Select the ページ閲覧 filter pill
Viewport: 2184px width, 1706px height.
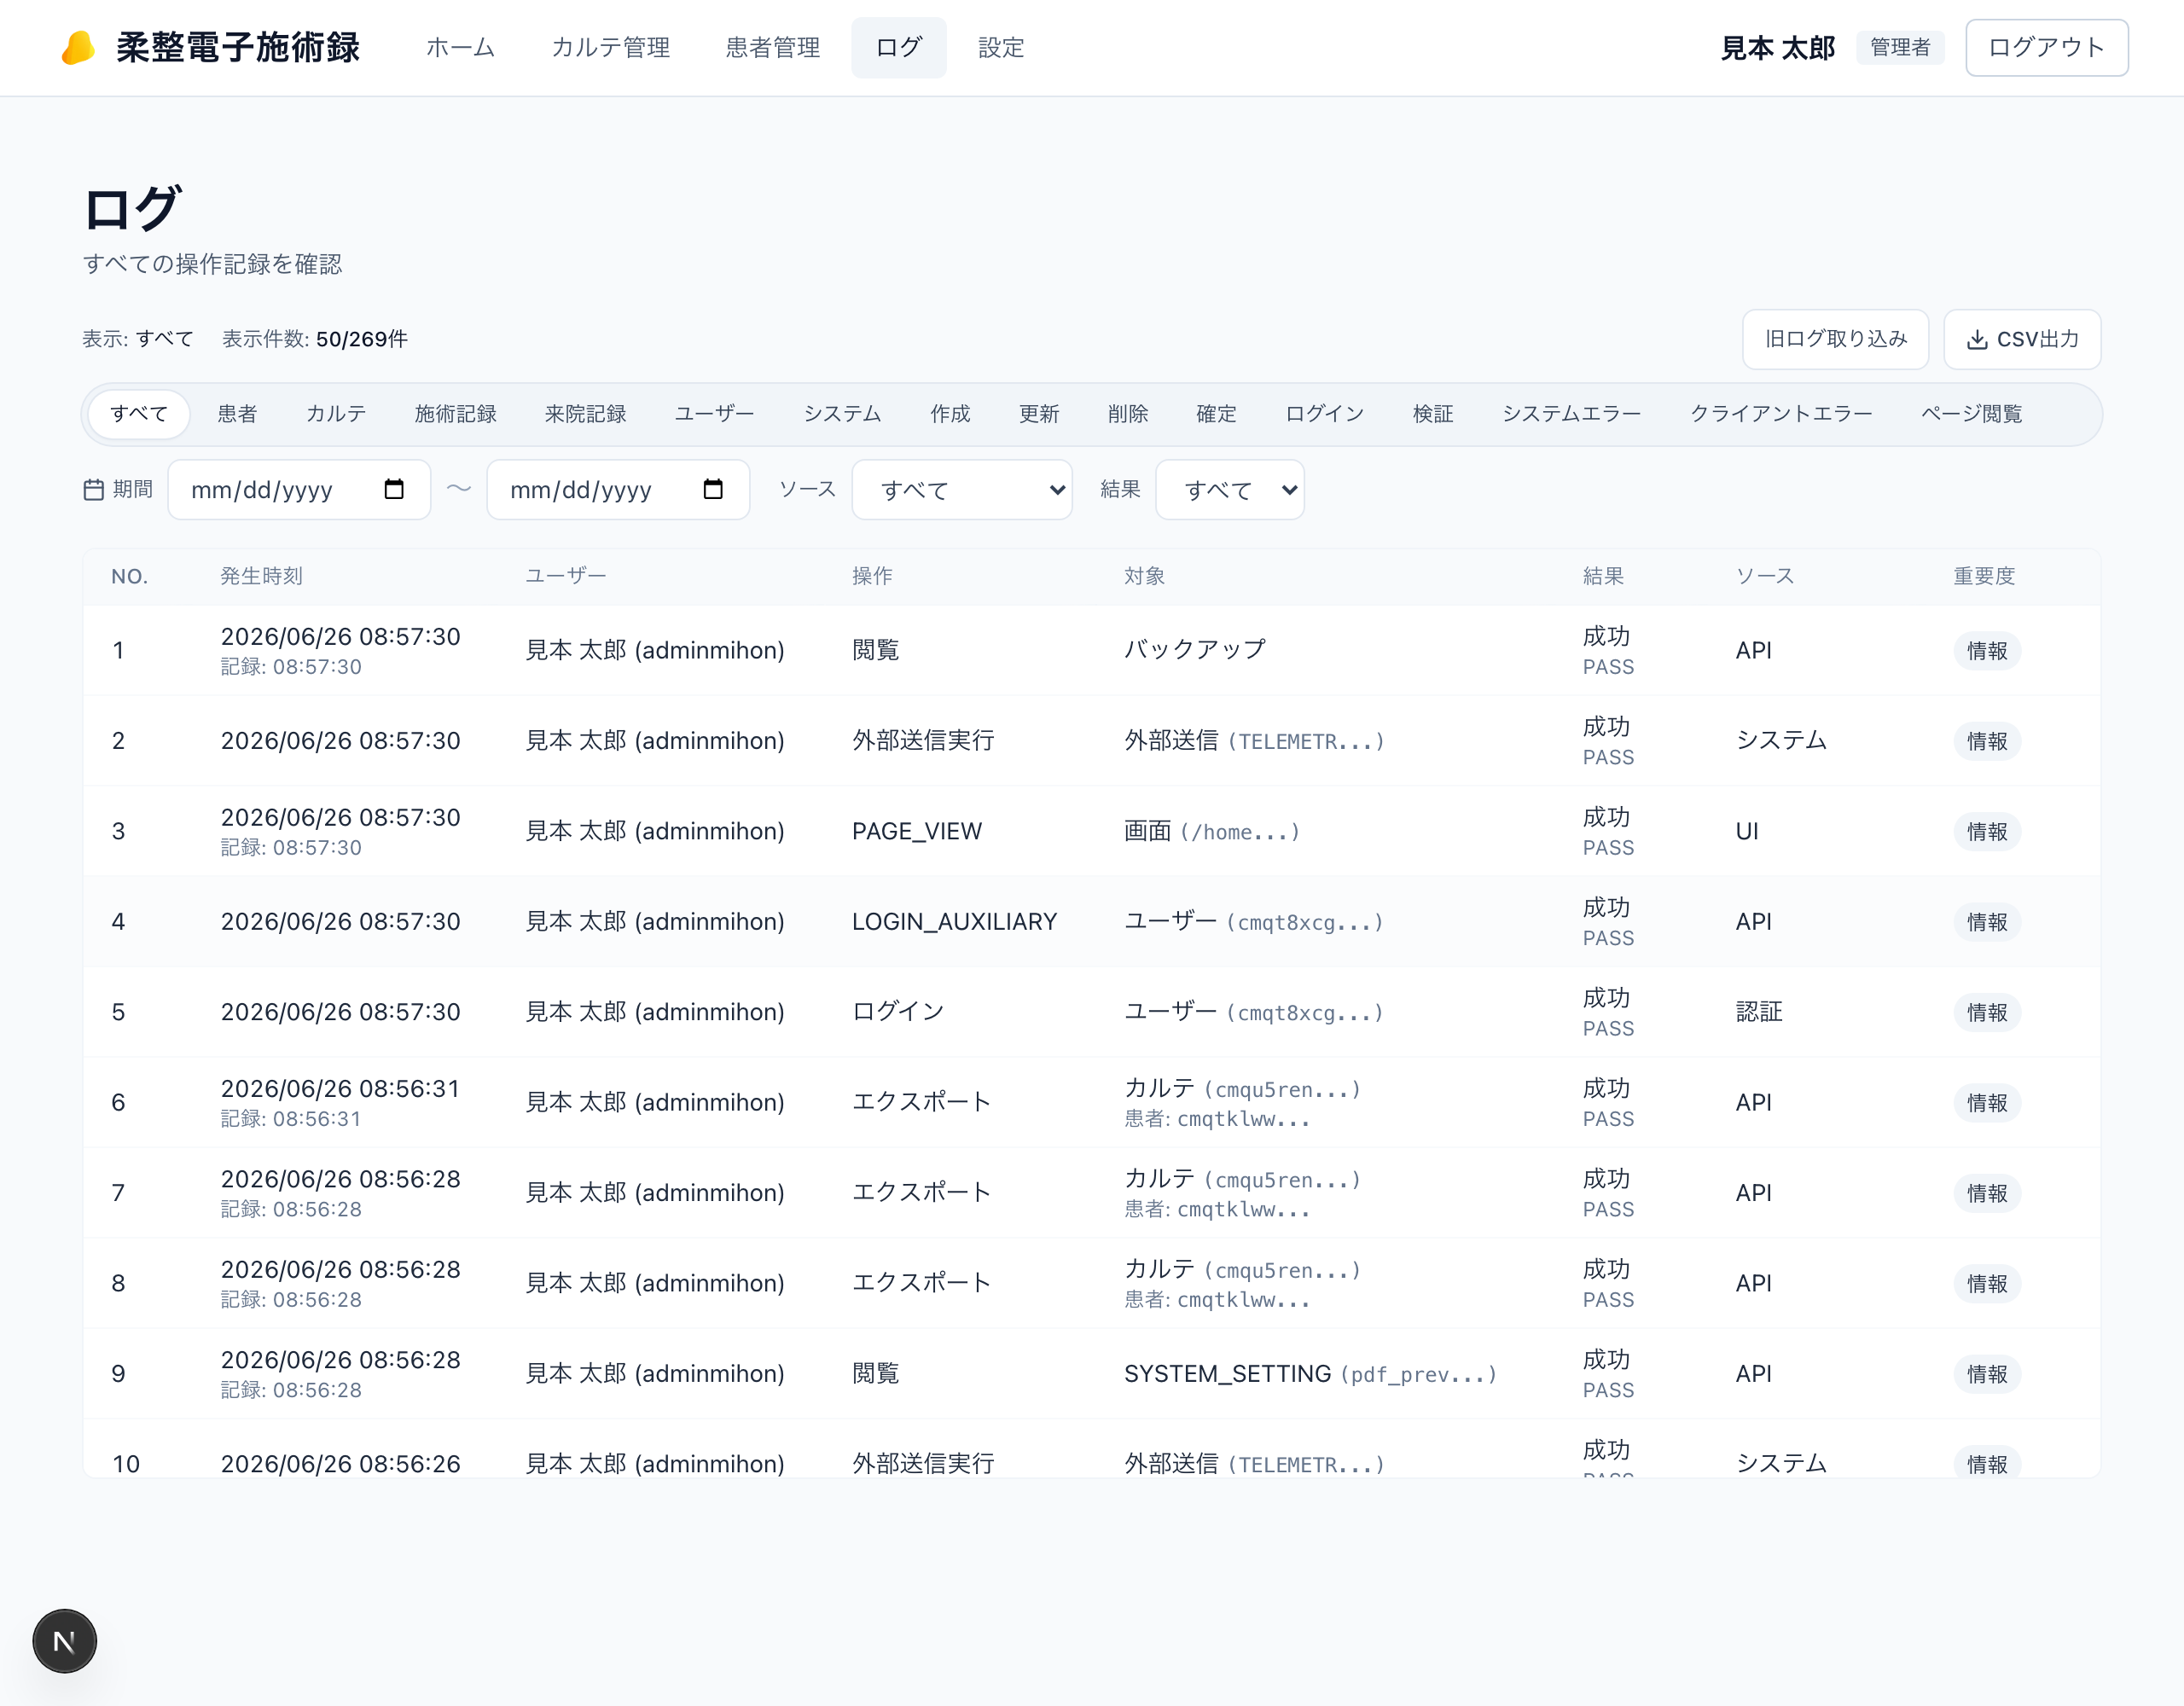click(1971, 414)
